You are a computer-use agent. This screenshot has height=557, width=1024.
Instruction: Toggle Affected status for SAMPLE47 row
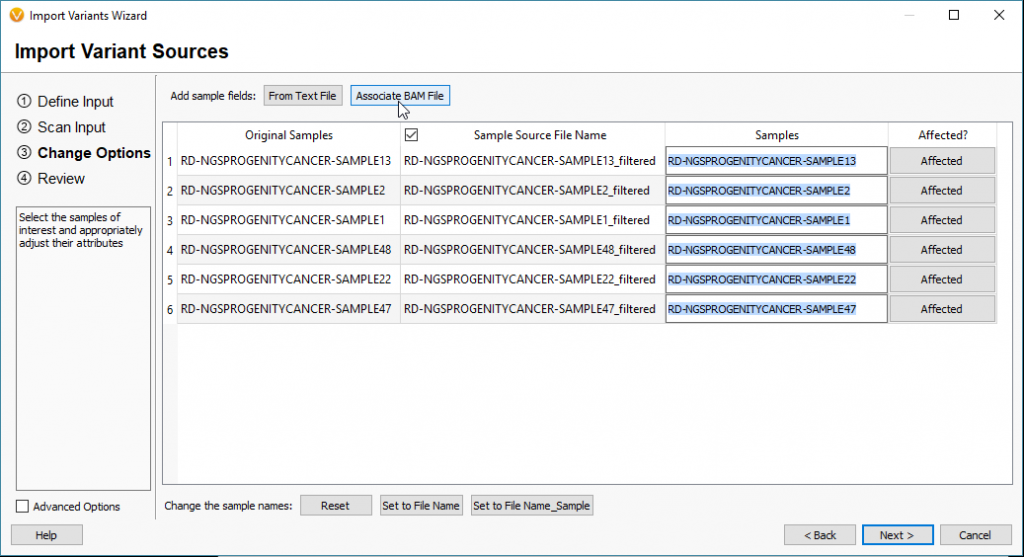click(942, 309)
